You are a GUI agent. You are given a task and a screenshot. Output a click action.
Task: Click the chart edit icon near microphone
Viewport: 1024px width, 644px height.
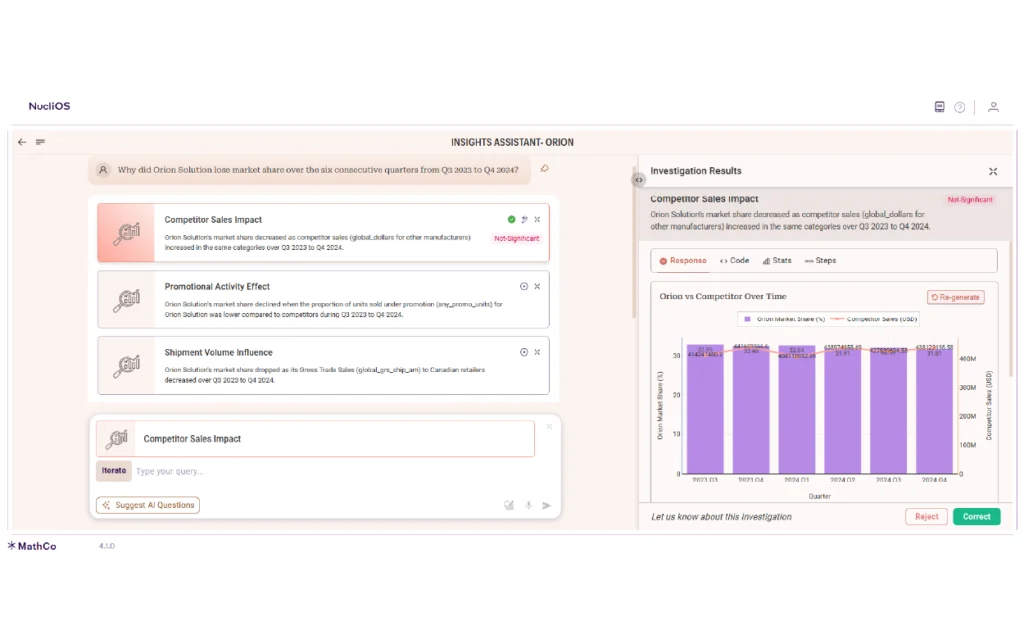[509, 505]
